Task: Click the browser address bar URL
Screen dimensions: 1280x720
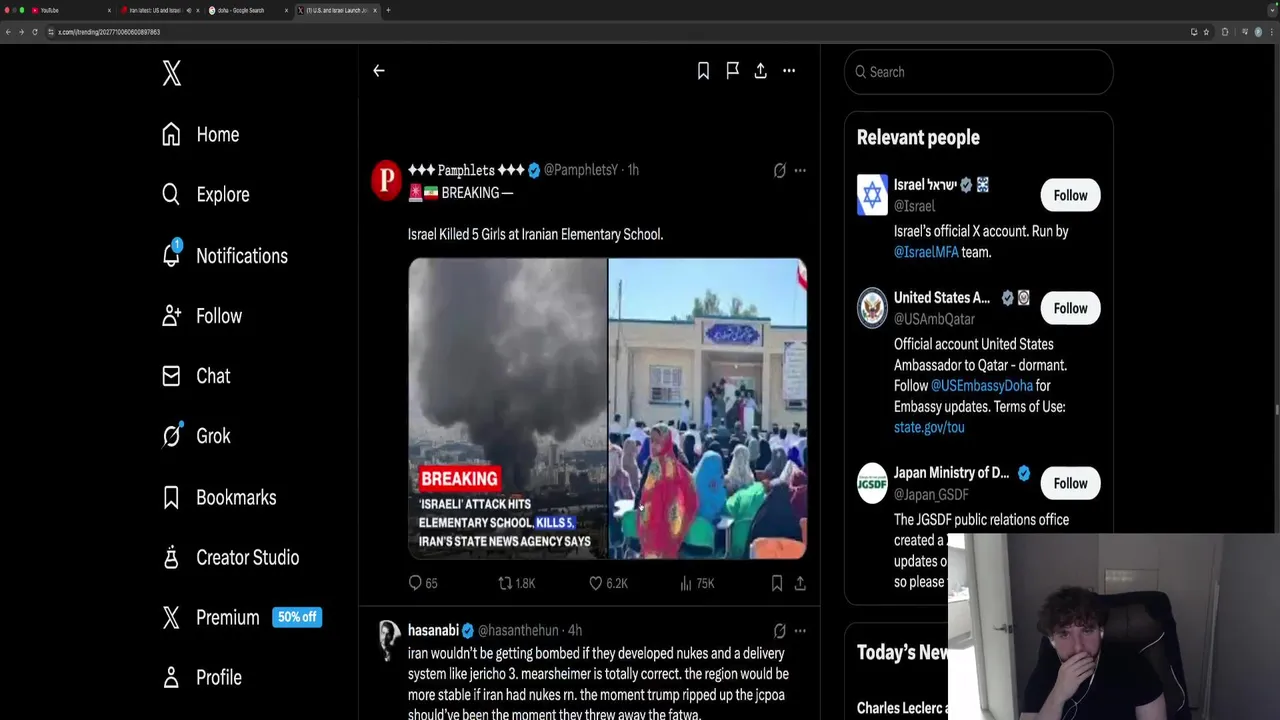Action: tap(109, 32)
